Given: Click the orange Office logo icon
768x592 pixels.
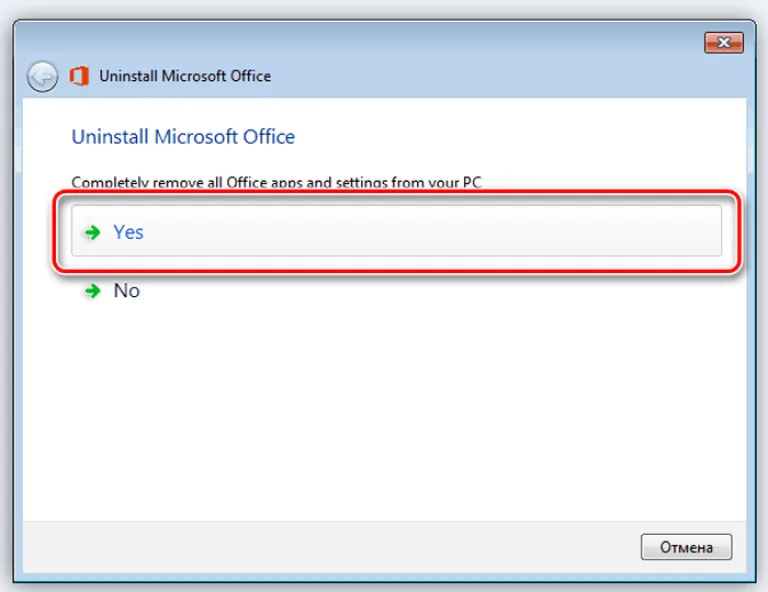Looking at the screenshot, I should 79,76.
